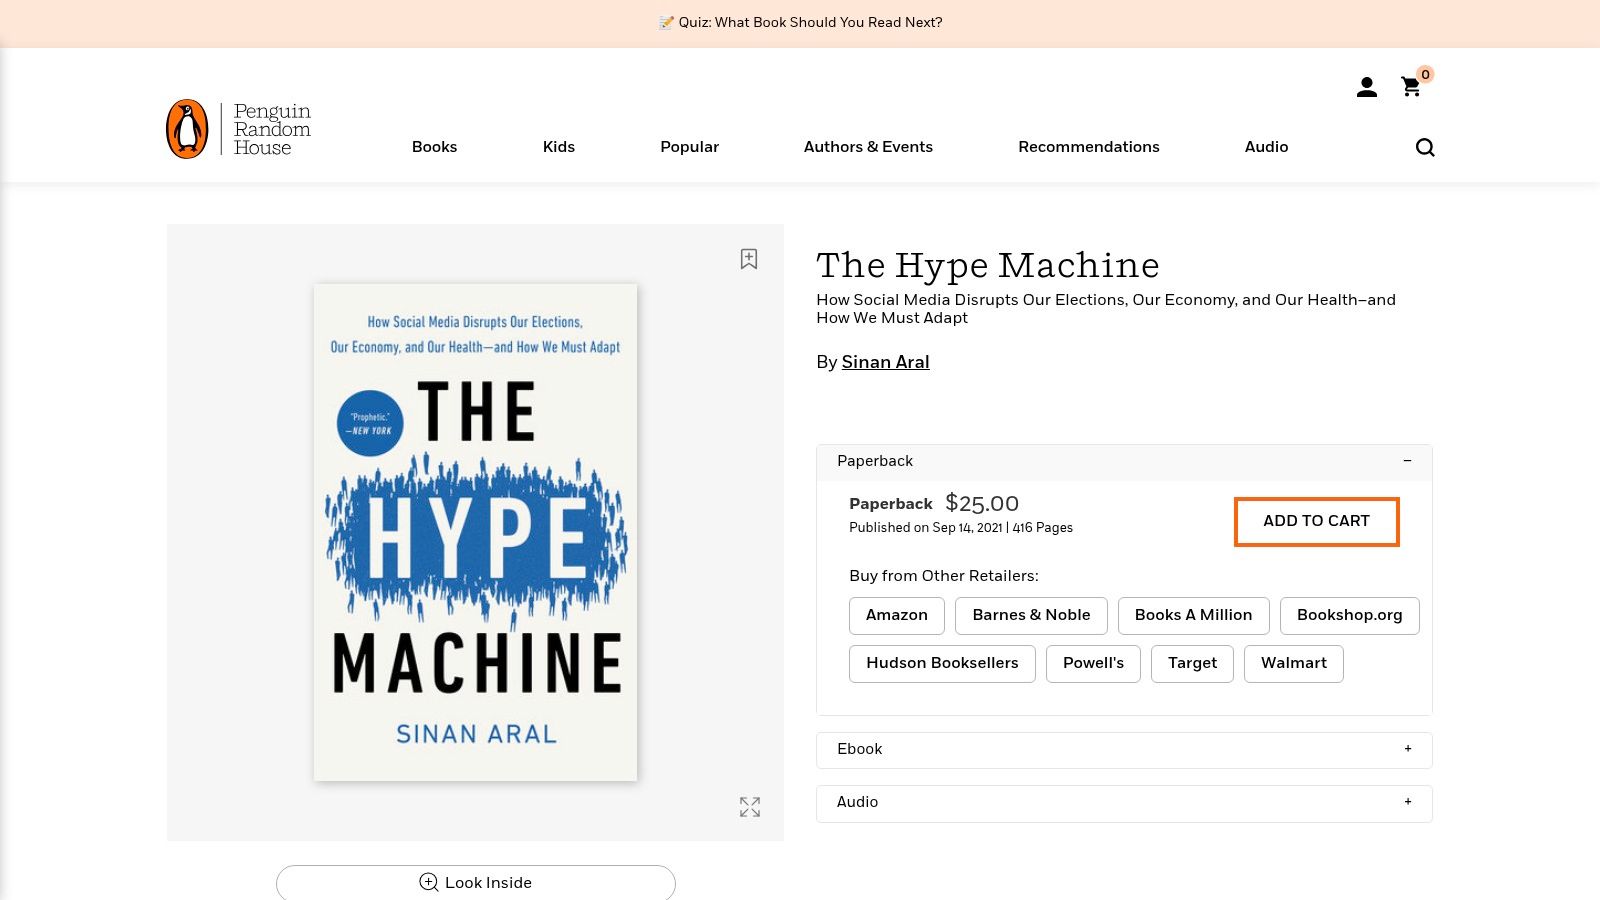Screen dimensions: 1600x900
Task: Open the Books menu
Action: click(x=434, y=147)
